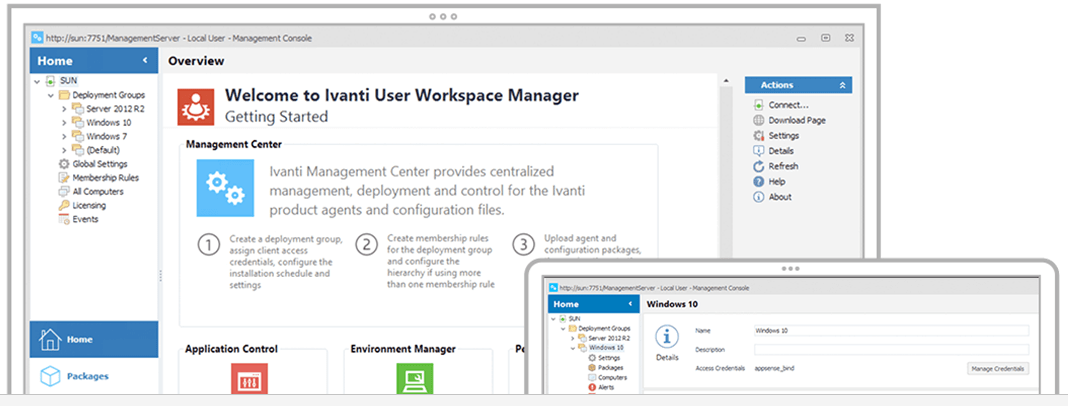1068x406 pixels.
Task: Collapse the Actions panel with its double chevron
Action: click(x=842, y=85)
